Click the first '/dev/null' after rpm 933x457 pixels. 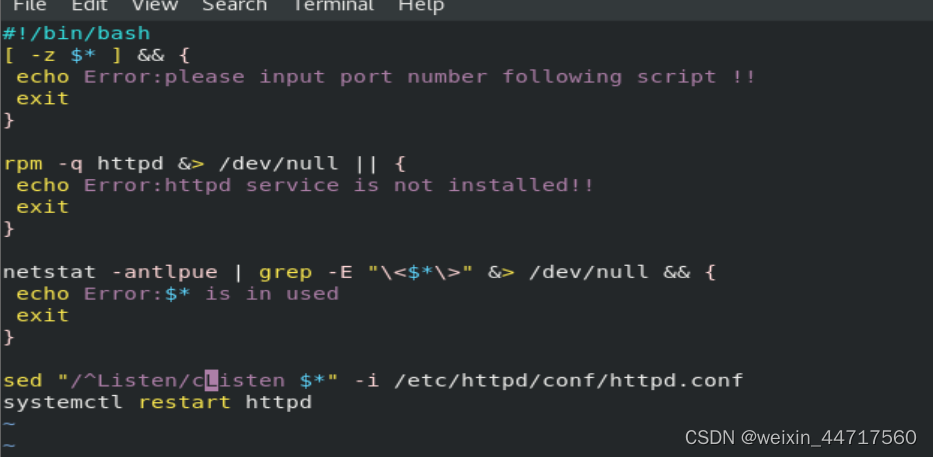(x=278, y=163)
